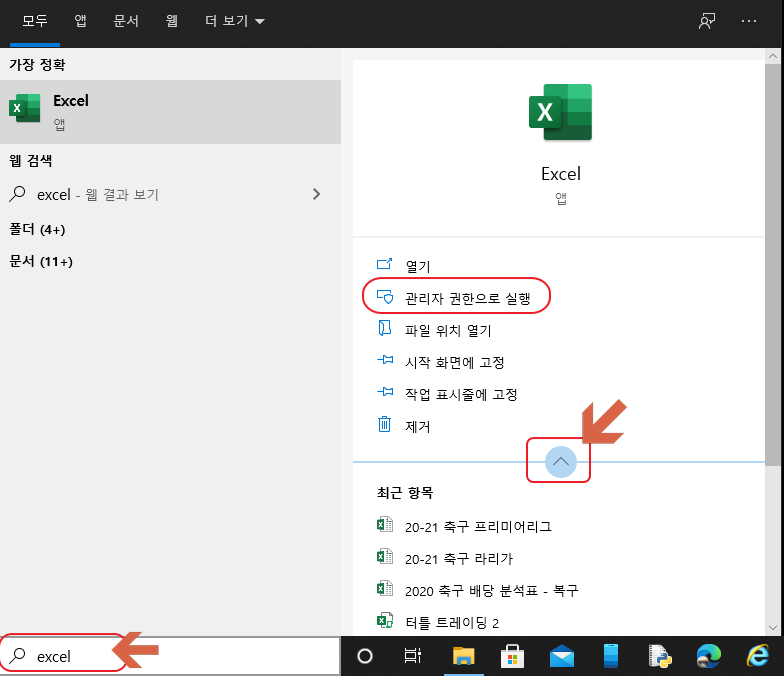Viewport: 784px width, 676px height.
Task: Expand the 문서 (11+) group
Action: click(x=41, y=262)
